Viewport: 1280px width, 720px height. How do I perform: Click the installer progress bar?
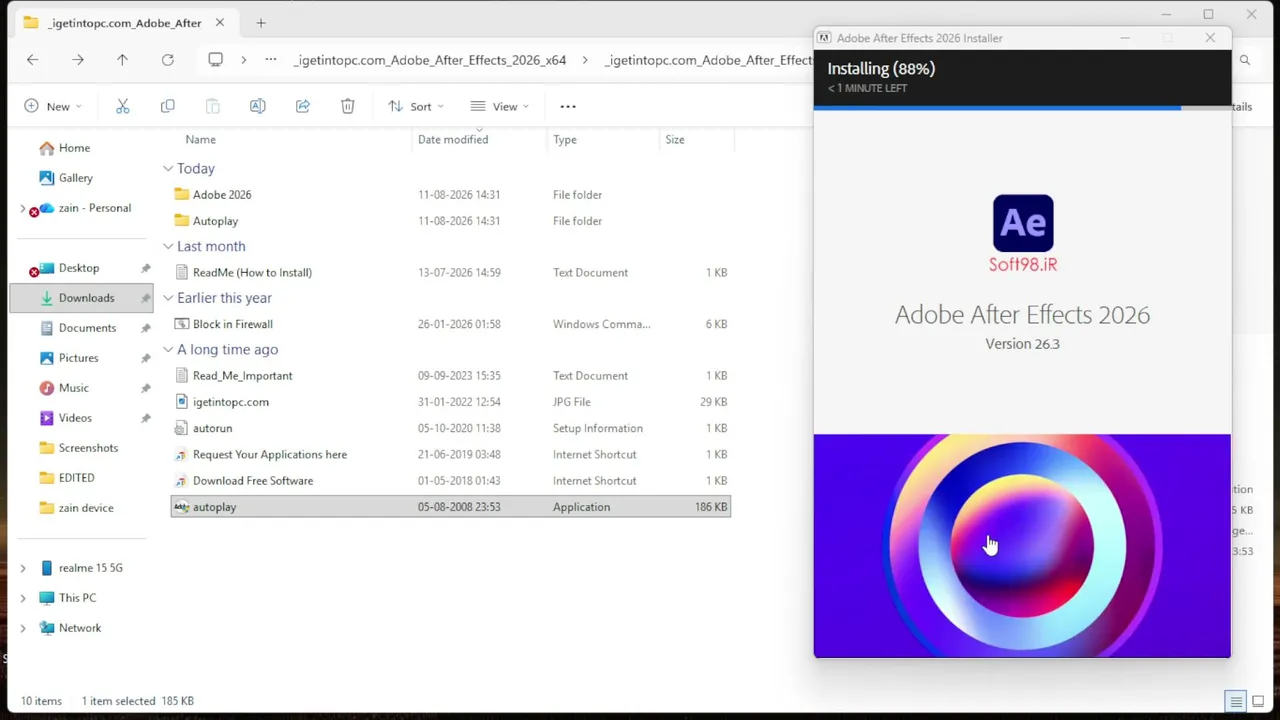point(1022,107)
